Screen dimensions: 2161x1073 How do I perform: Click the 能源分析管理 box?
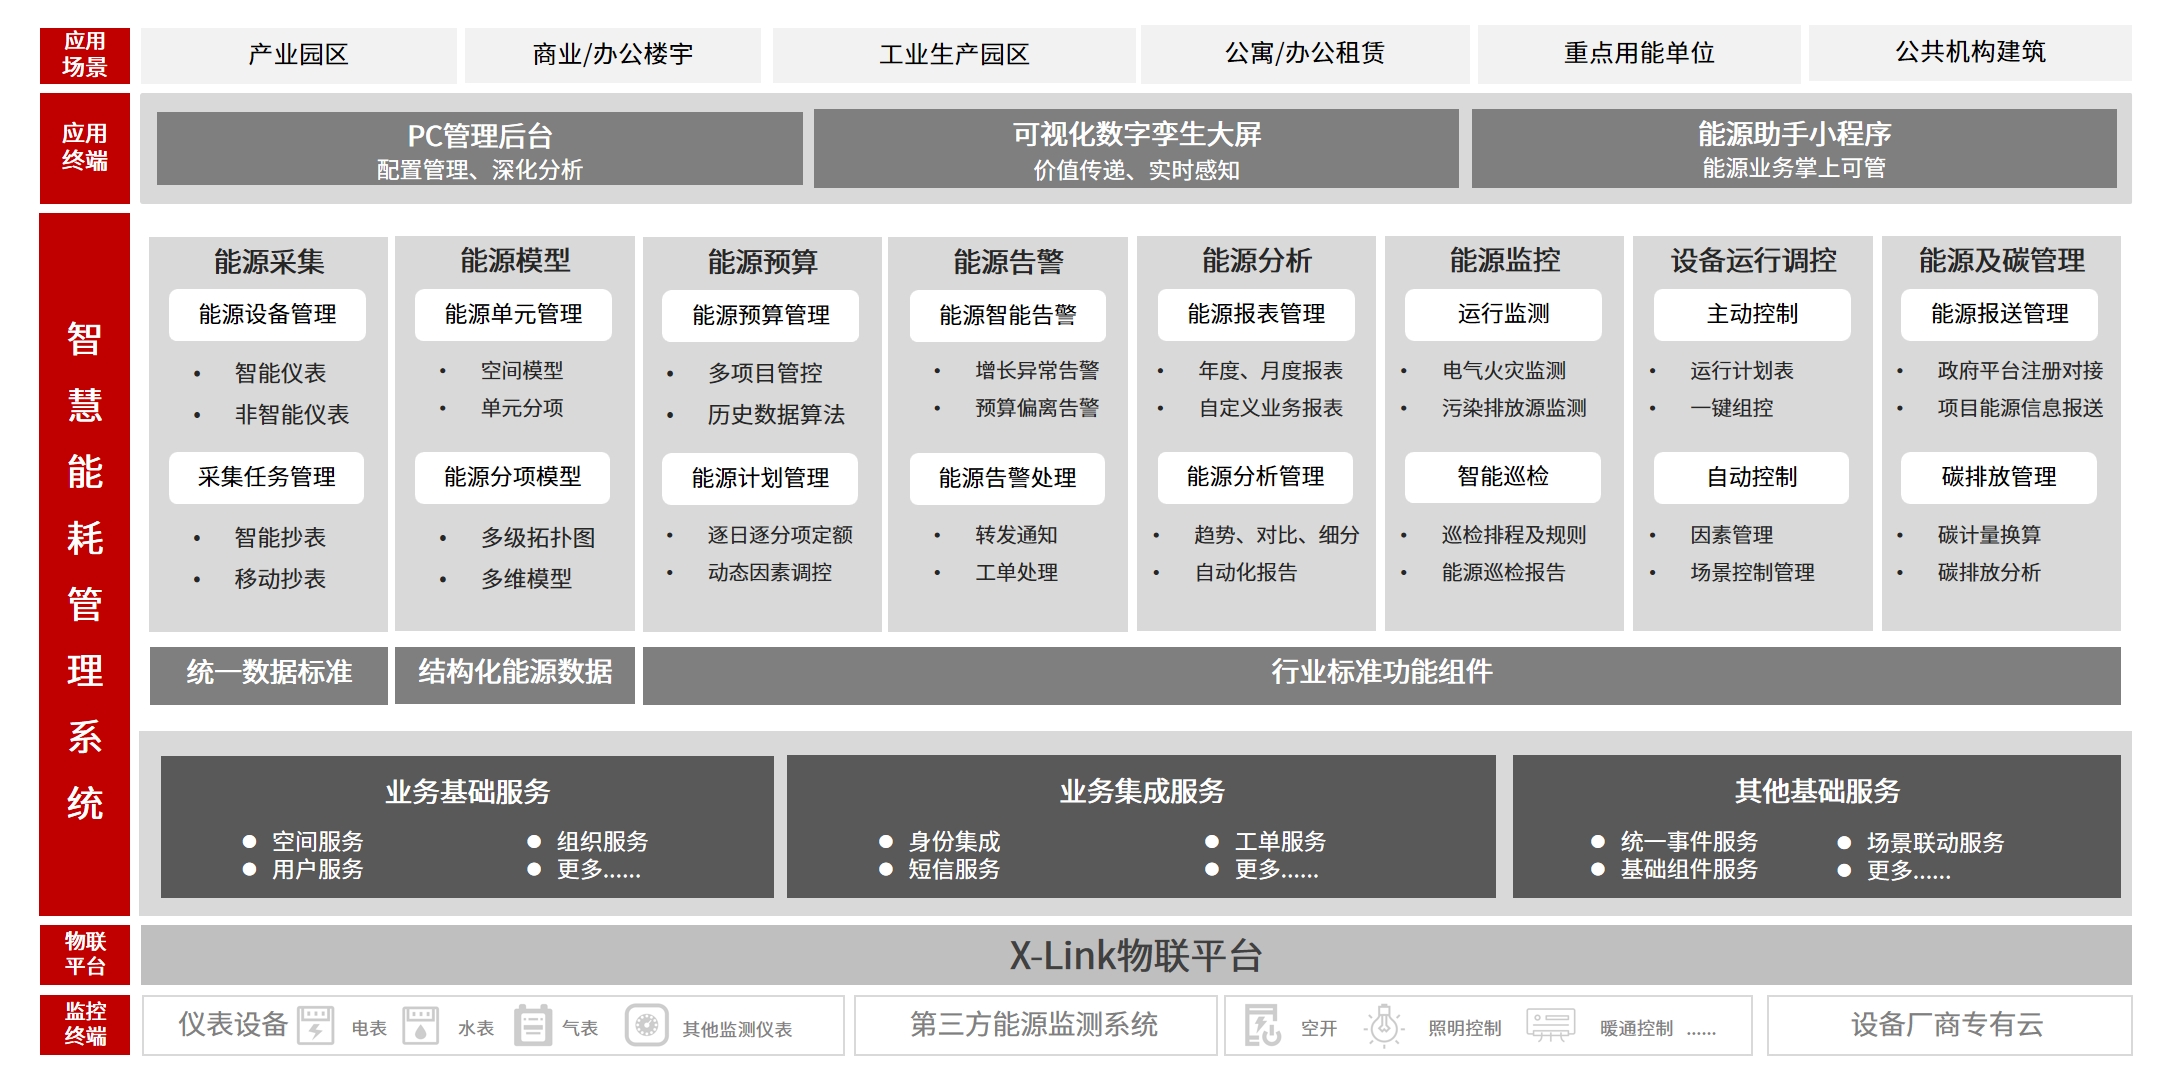pyautogui.click(x=1256, y=478)
